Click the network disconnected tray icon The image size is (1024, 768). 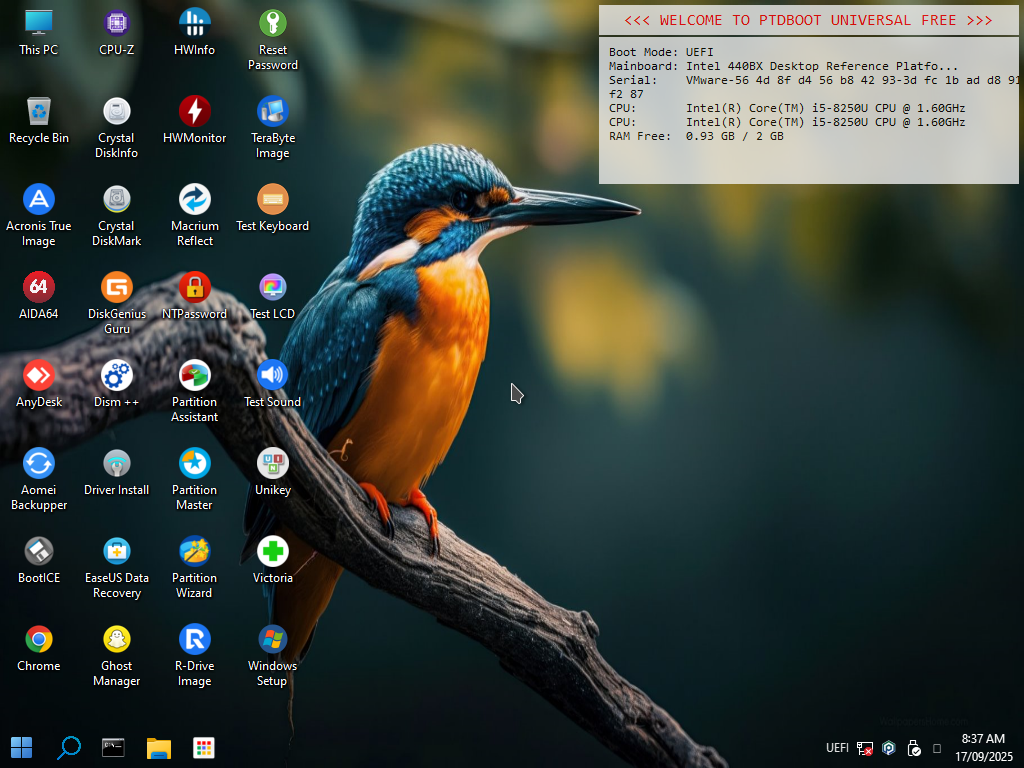point(865,748)
